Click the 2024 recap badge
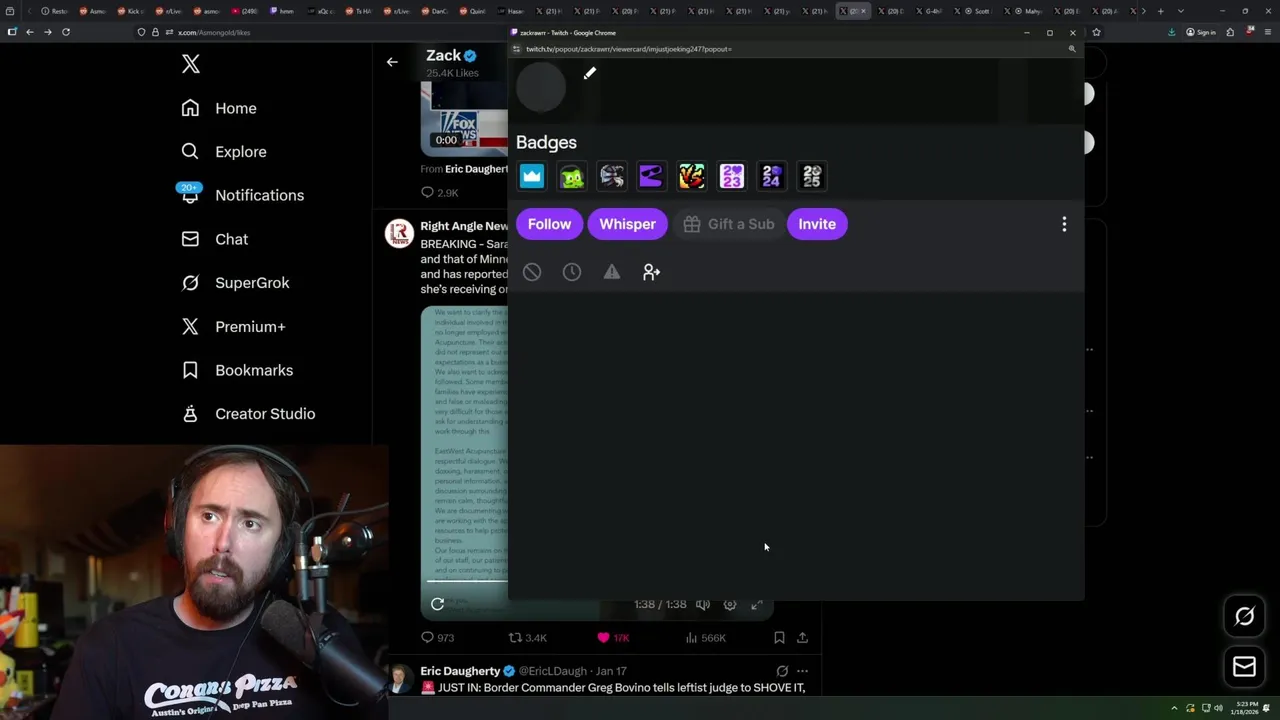This screenshot has height=720, width=1280. tap(771, 177)
